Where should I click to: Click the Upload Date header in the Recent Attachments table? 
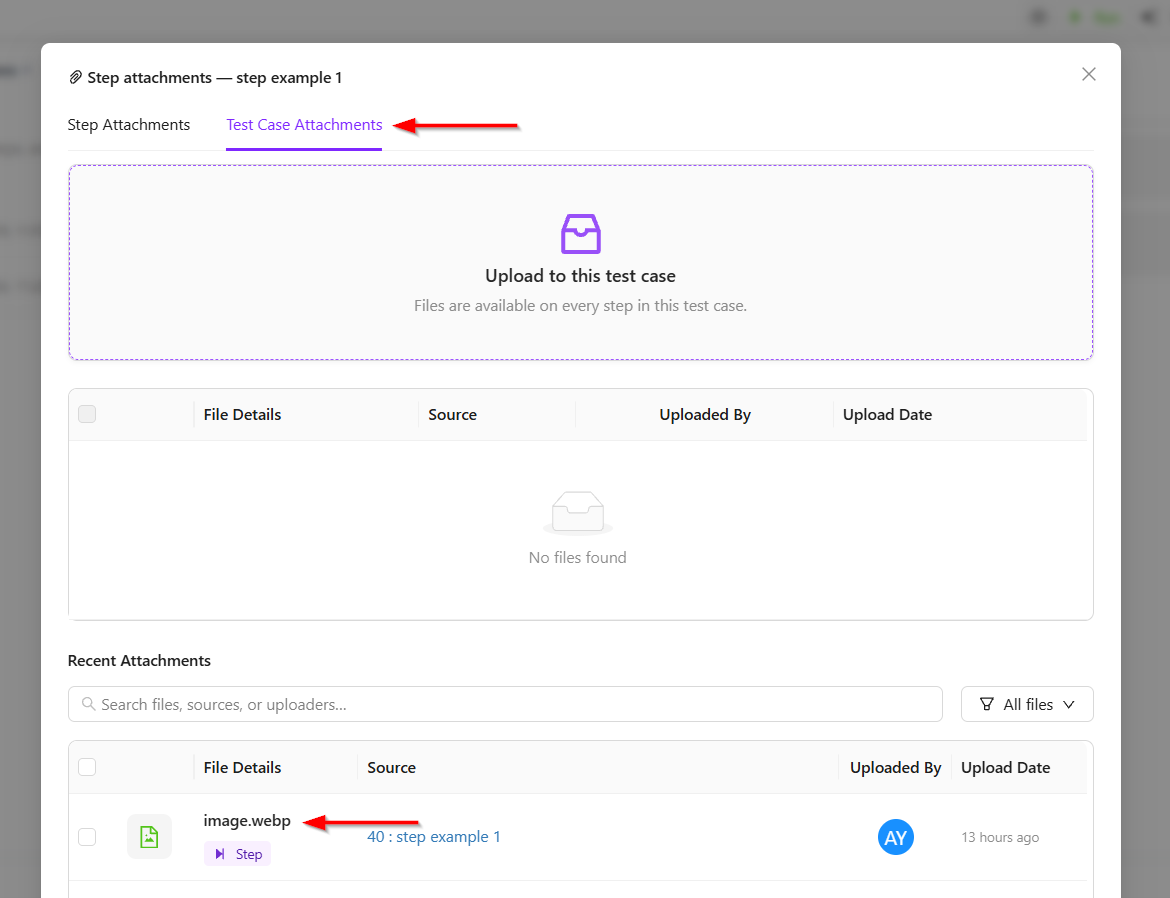click(1005, 767)
